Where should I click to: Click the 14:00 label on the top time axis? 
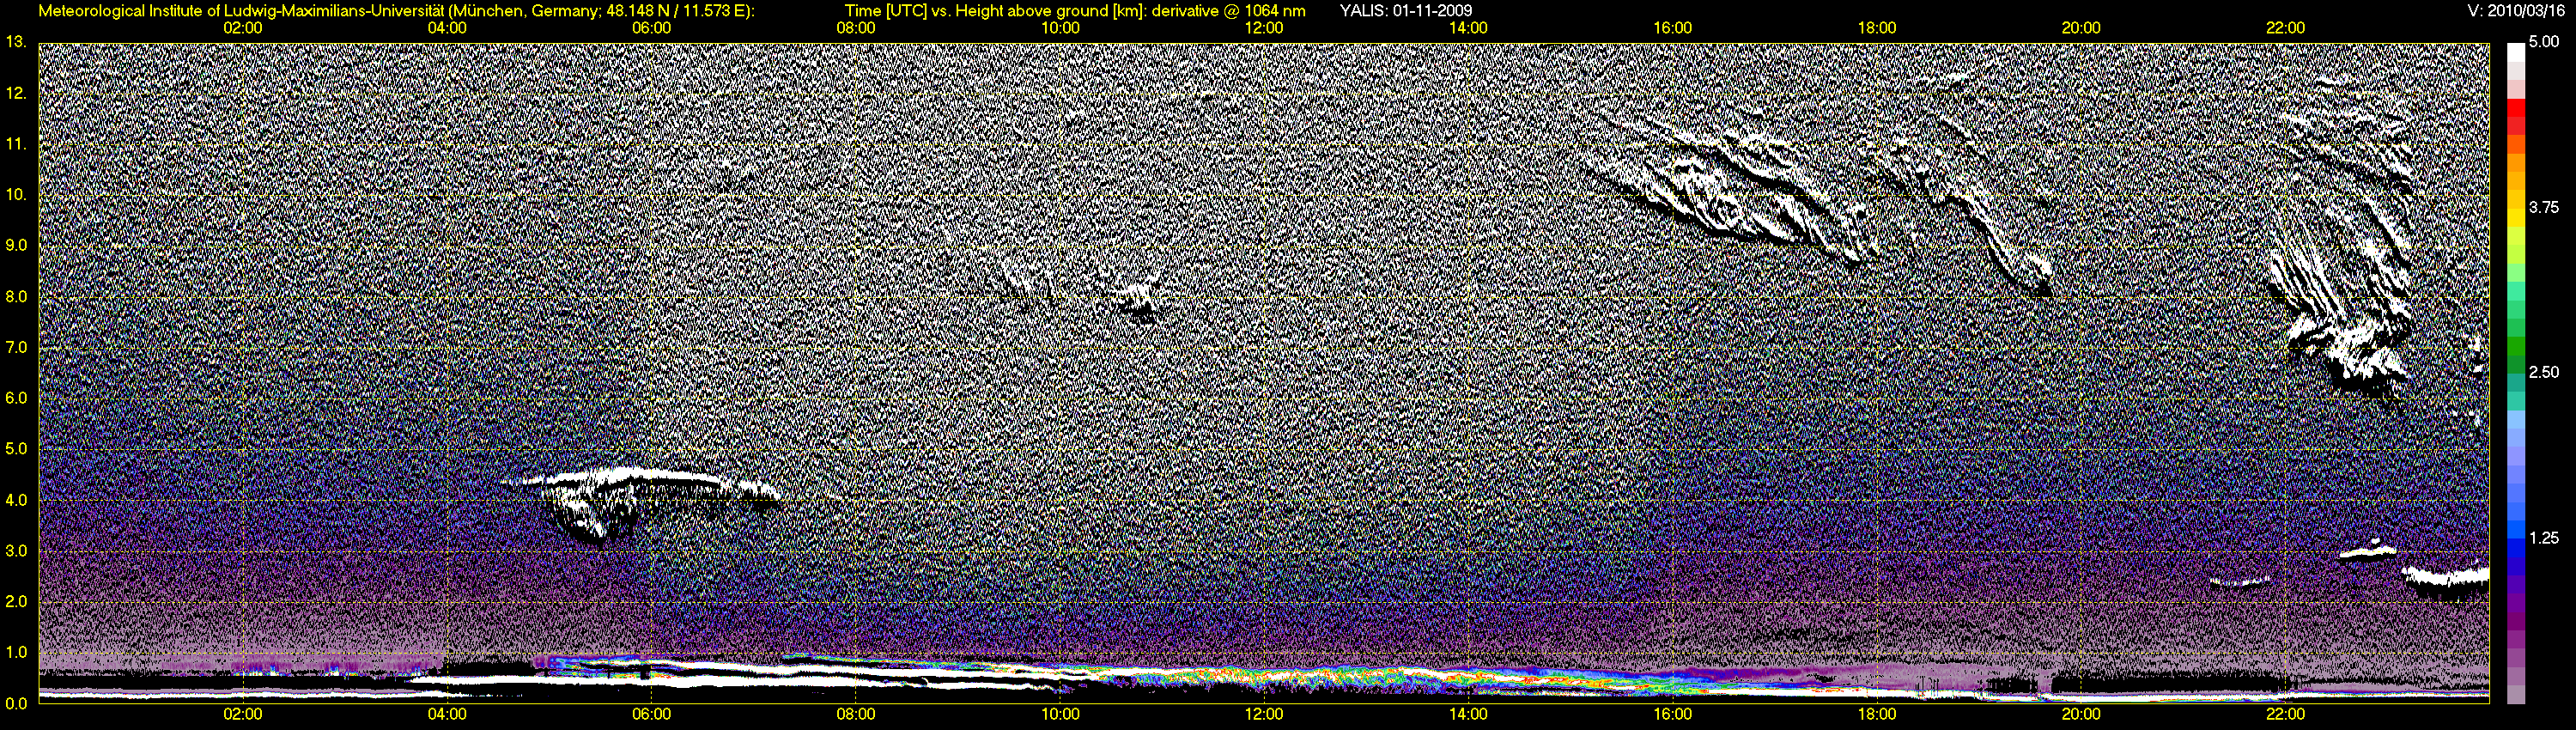tap(1468, 28)
